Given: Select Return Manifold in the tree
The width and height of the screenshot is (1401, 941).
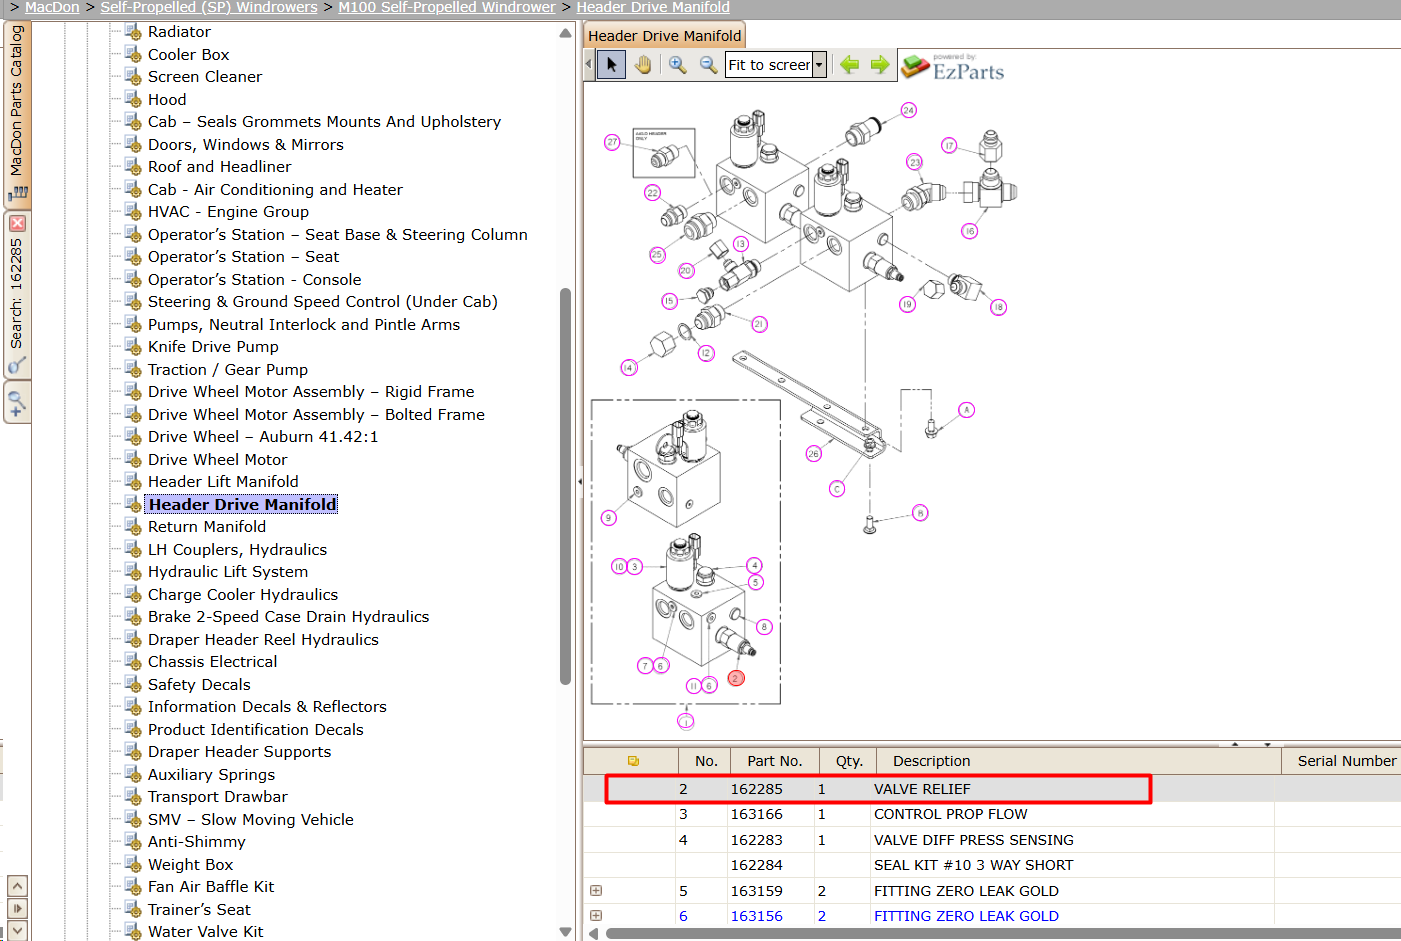Looking at the screenshot, I should (207, 527).
